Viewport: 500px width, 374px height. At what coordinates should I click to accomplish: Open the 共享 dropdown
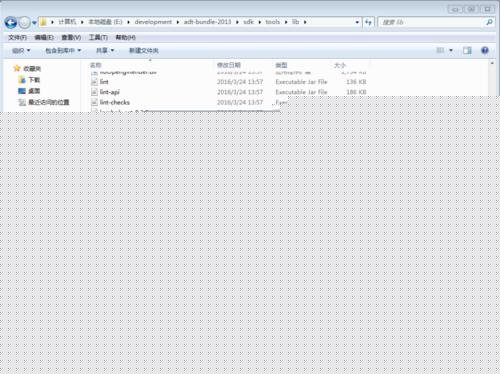click(x=105, y=51)
